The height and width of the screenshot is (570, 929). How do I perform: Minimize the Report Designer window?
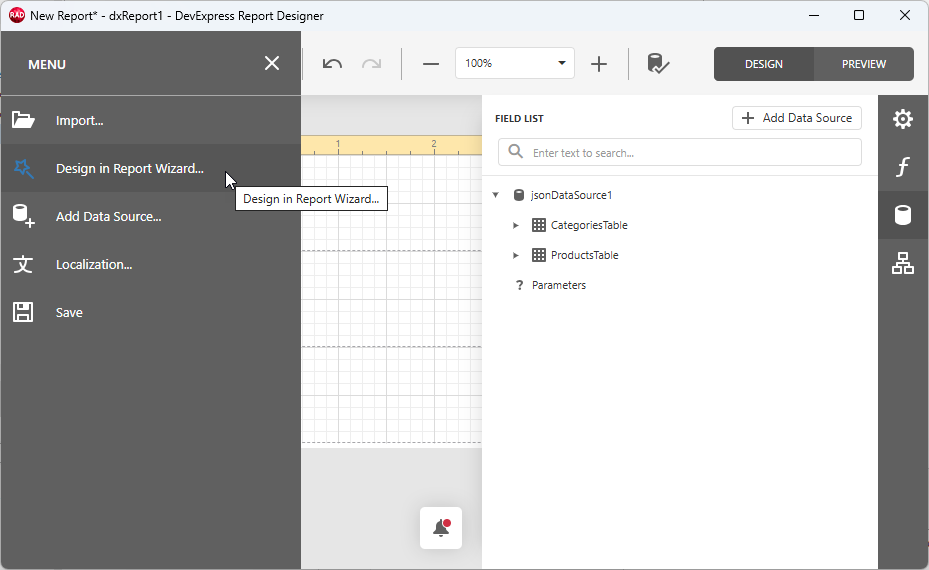point(814,15)
